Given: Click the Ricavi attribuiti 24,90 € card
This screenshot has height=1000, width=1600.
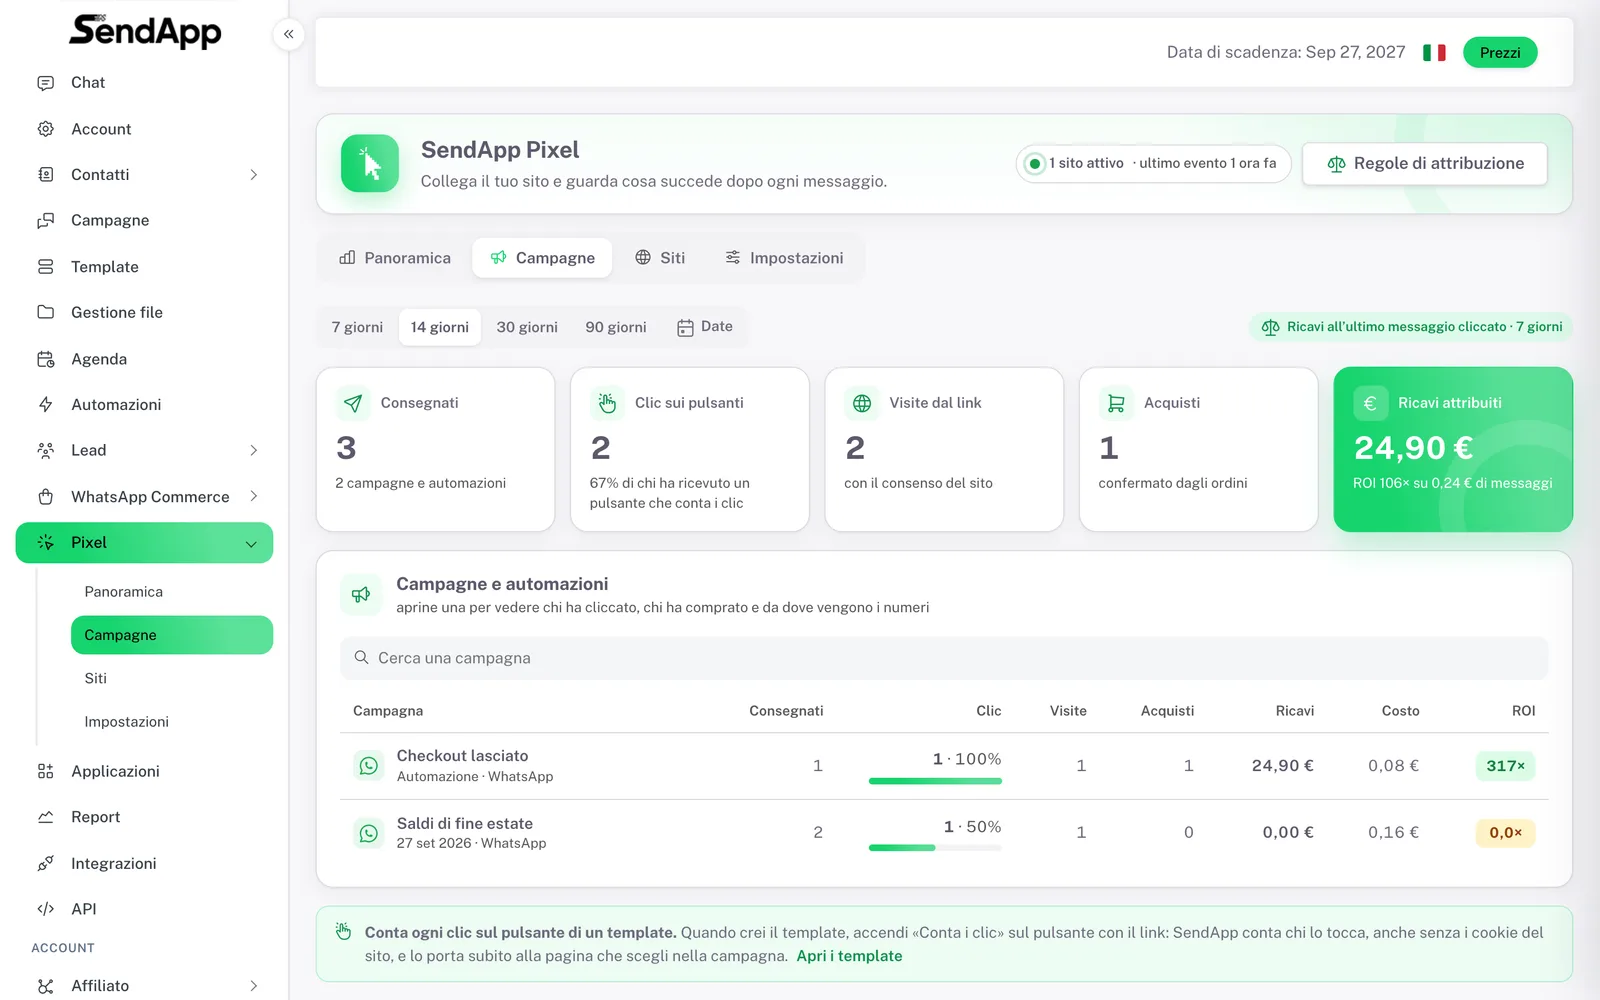Looking at the screenshot, I should pyautogui.click(x=1453, y=449).
